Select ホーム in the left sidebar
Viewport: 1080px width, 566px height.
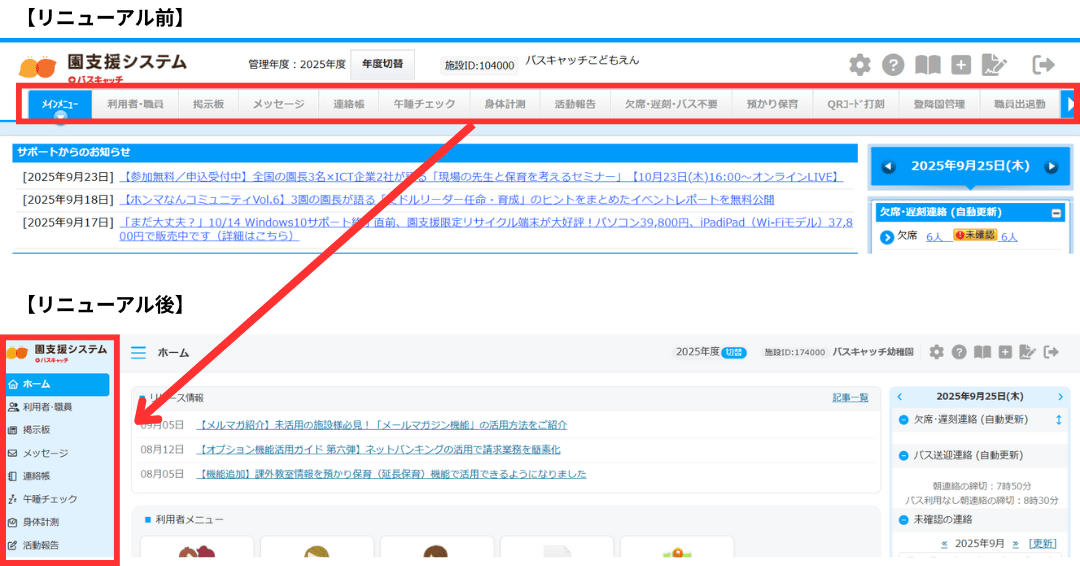pyautogui.click(x=57, y=384)
